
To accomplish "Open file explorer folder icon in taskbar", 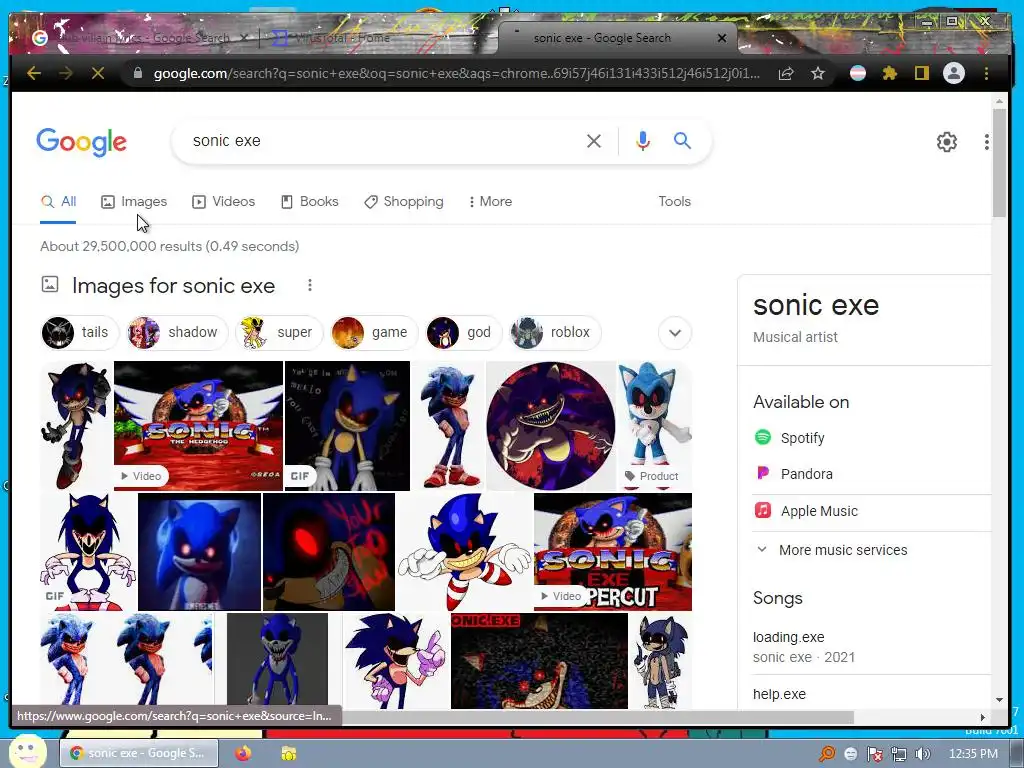I will point(289,753).
